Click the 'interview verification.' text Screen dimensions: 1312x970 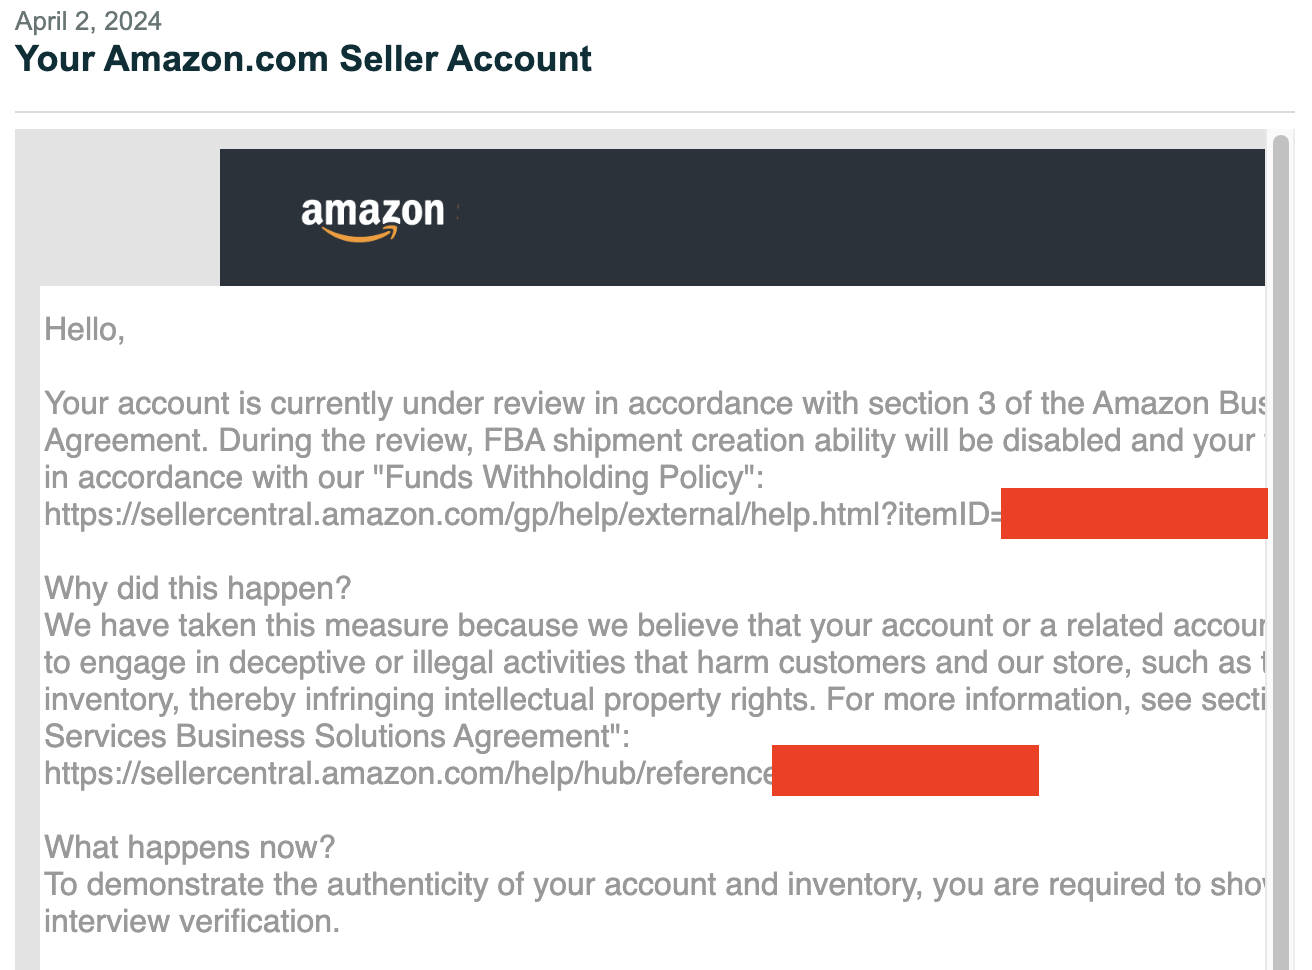coord(192,921)
